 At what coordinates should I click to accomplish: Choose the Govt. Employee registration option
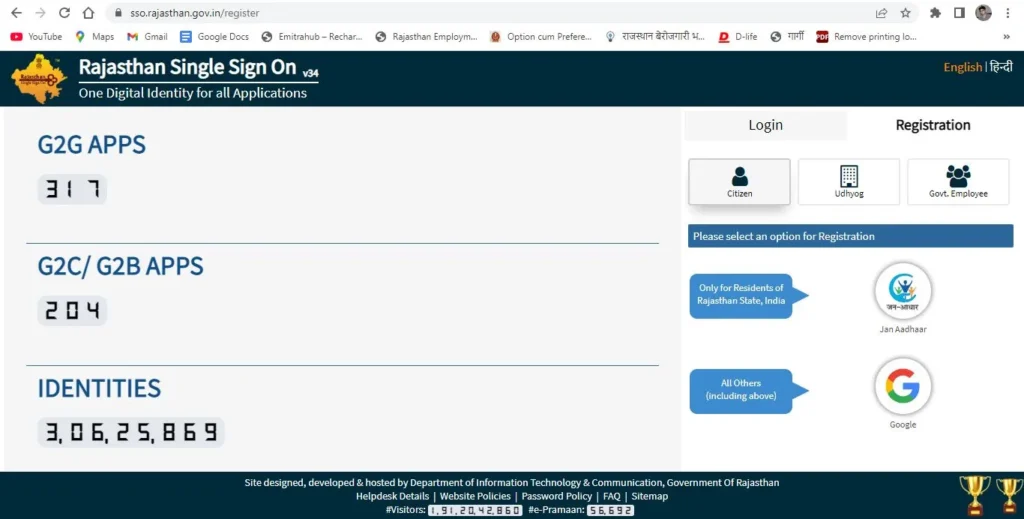click(958, 182)
